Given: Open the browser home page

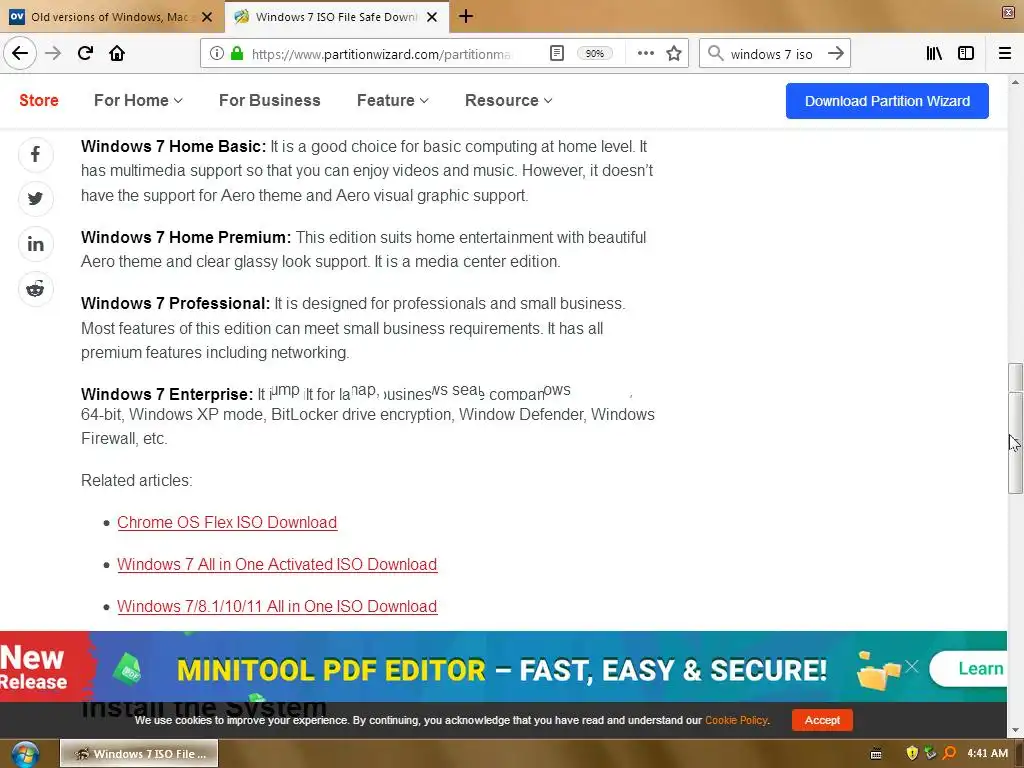Looking at the screenshot, I should pyautogui.click(x=117, y=53).
